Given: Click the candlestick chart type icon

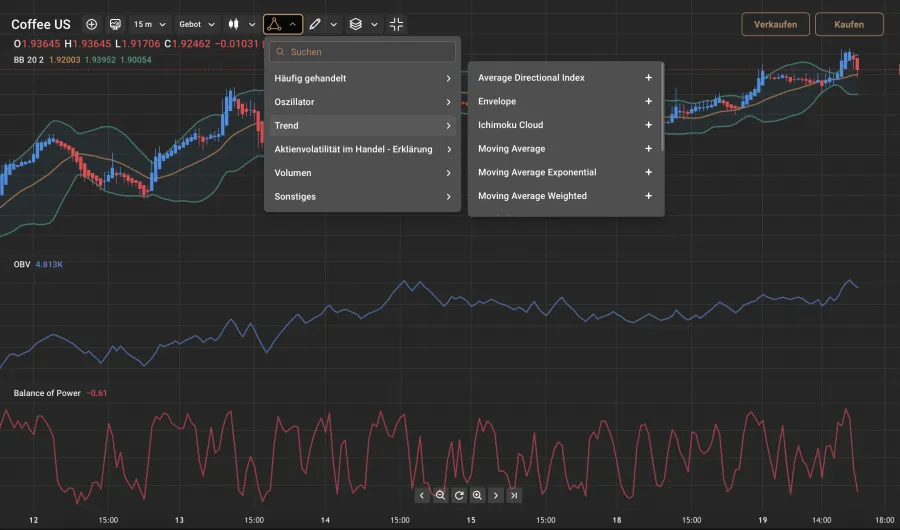Looking at the screenshot, I should point(232,24).
